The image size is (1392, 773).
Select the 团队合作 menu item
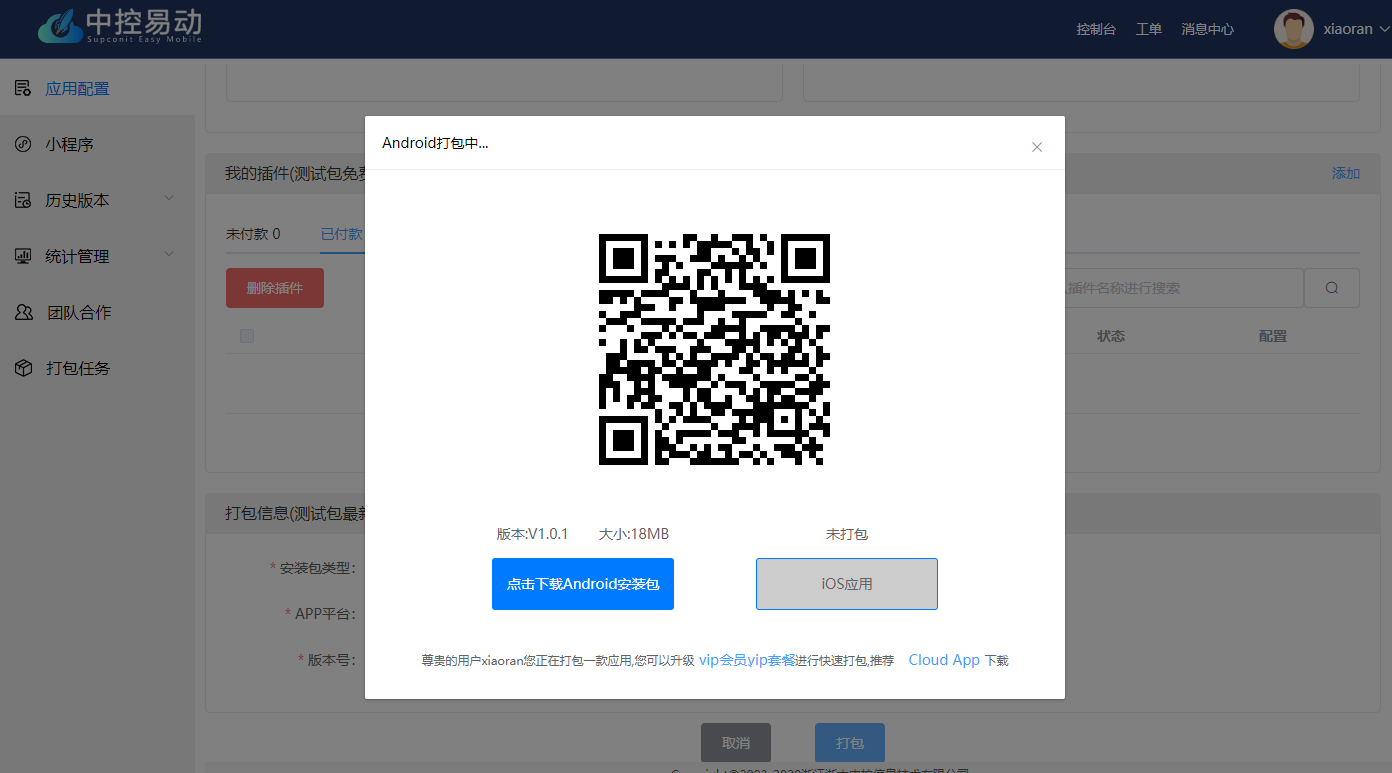[97, 312]
